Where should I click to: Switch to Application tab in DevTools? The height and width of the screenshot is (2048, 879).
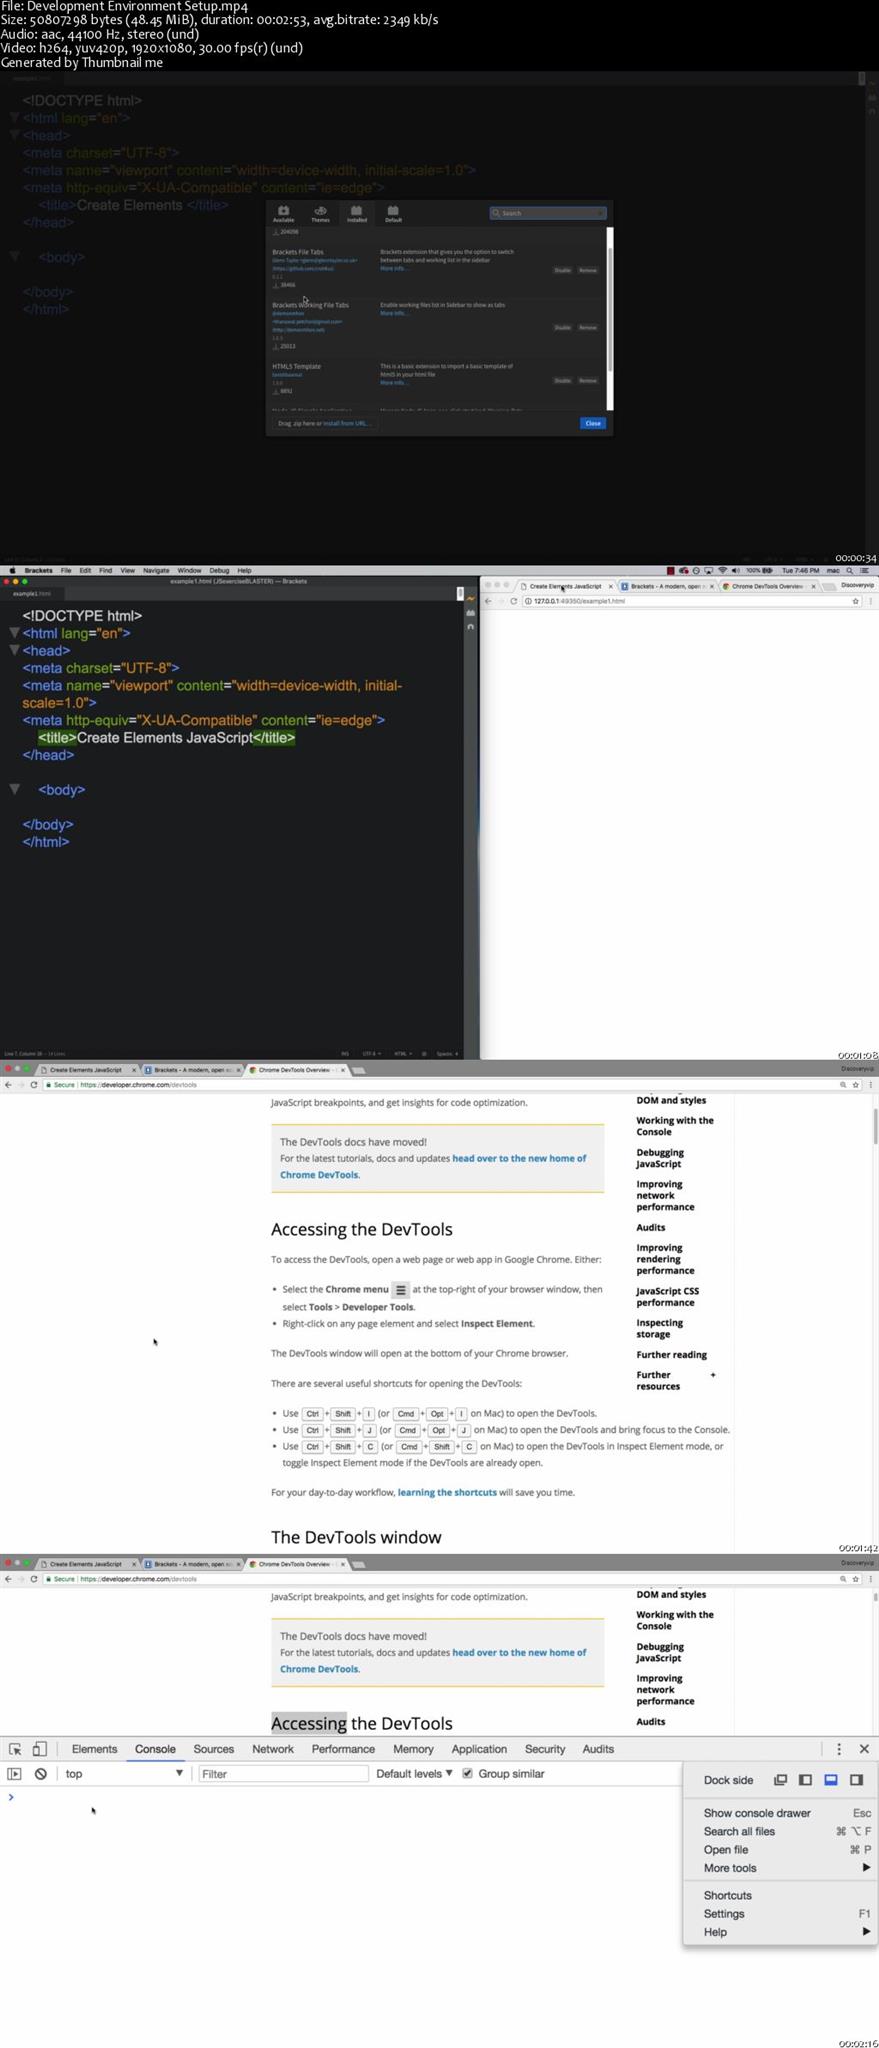tap(479, 1749)
